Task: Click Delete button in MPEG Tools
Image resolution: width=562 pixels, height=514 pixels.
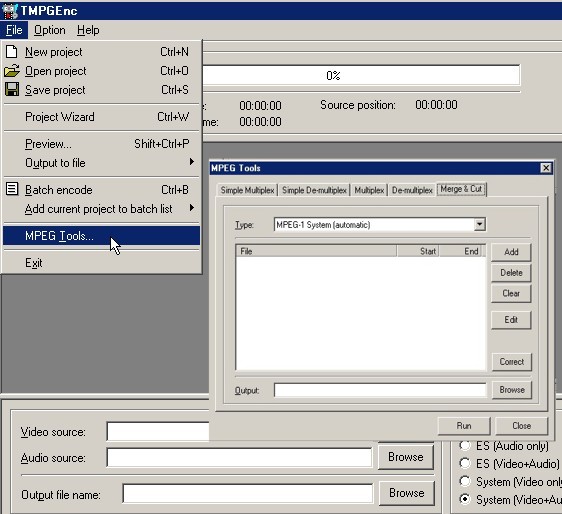Action: tap(511, 273)
